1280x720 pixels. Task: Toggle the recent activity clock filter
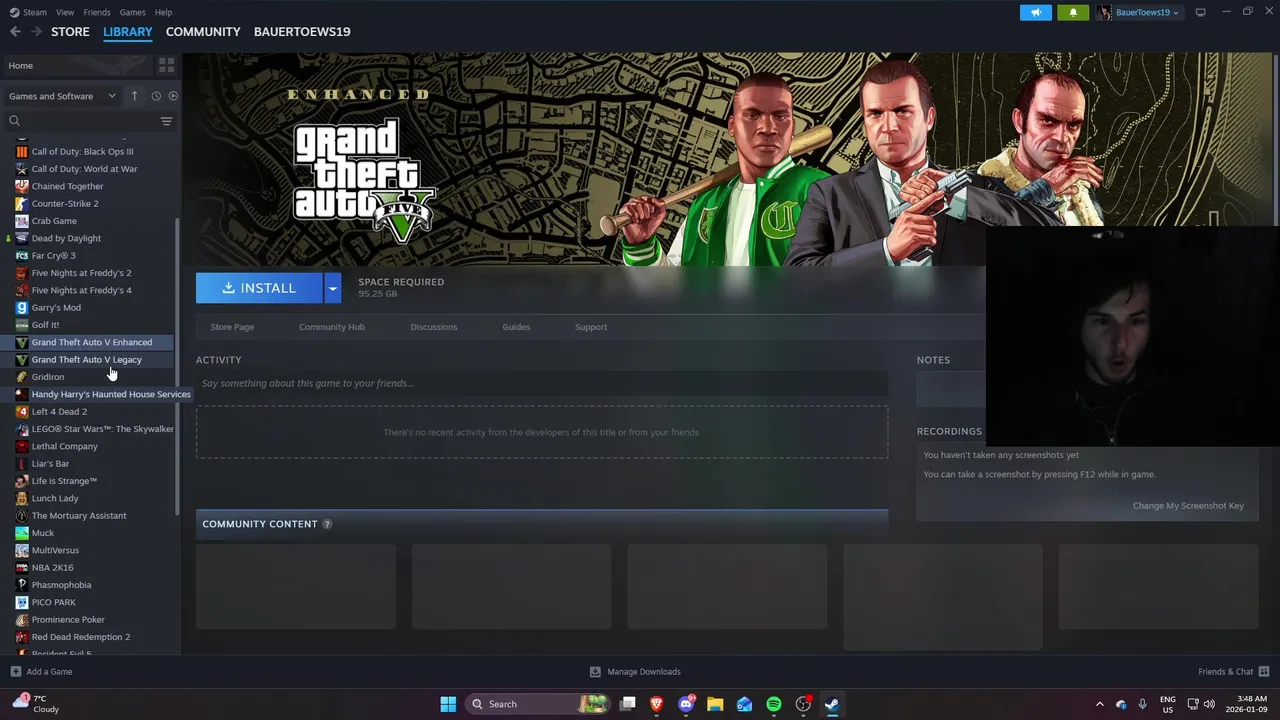(x=156, y=96)
